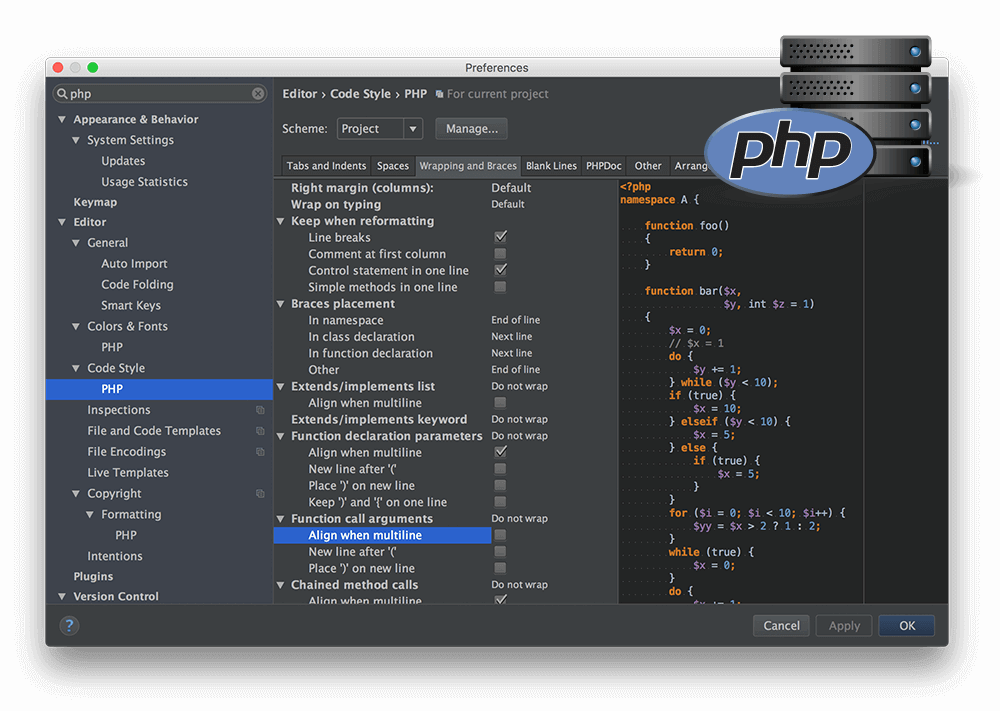
Task: Click Right margin Default value
Action: tap(511, 187)
